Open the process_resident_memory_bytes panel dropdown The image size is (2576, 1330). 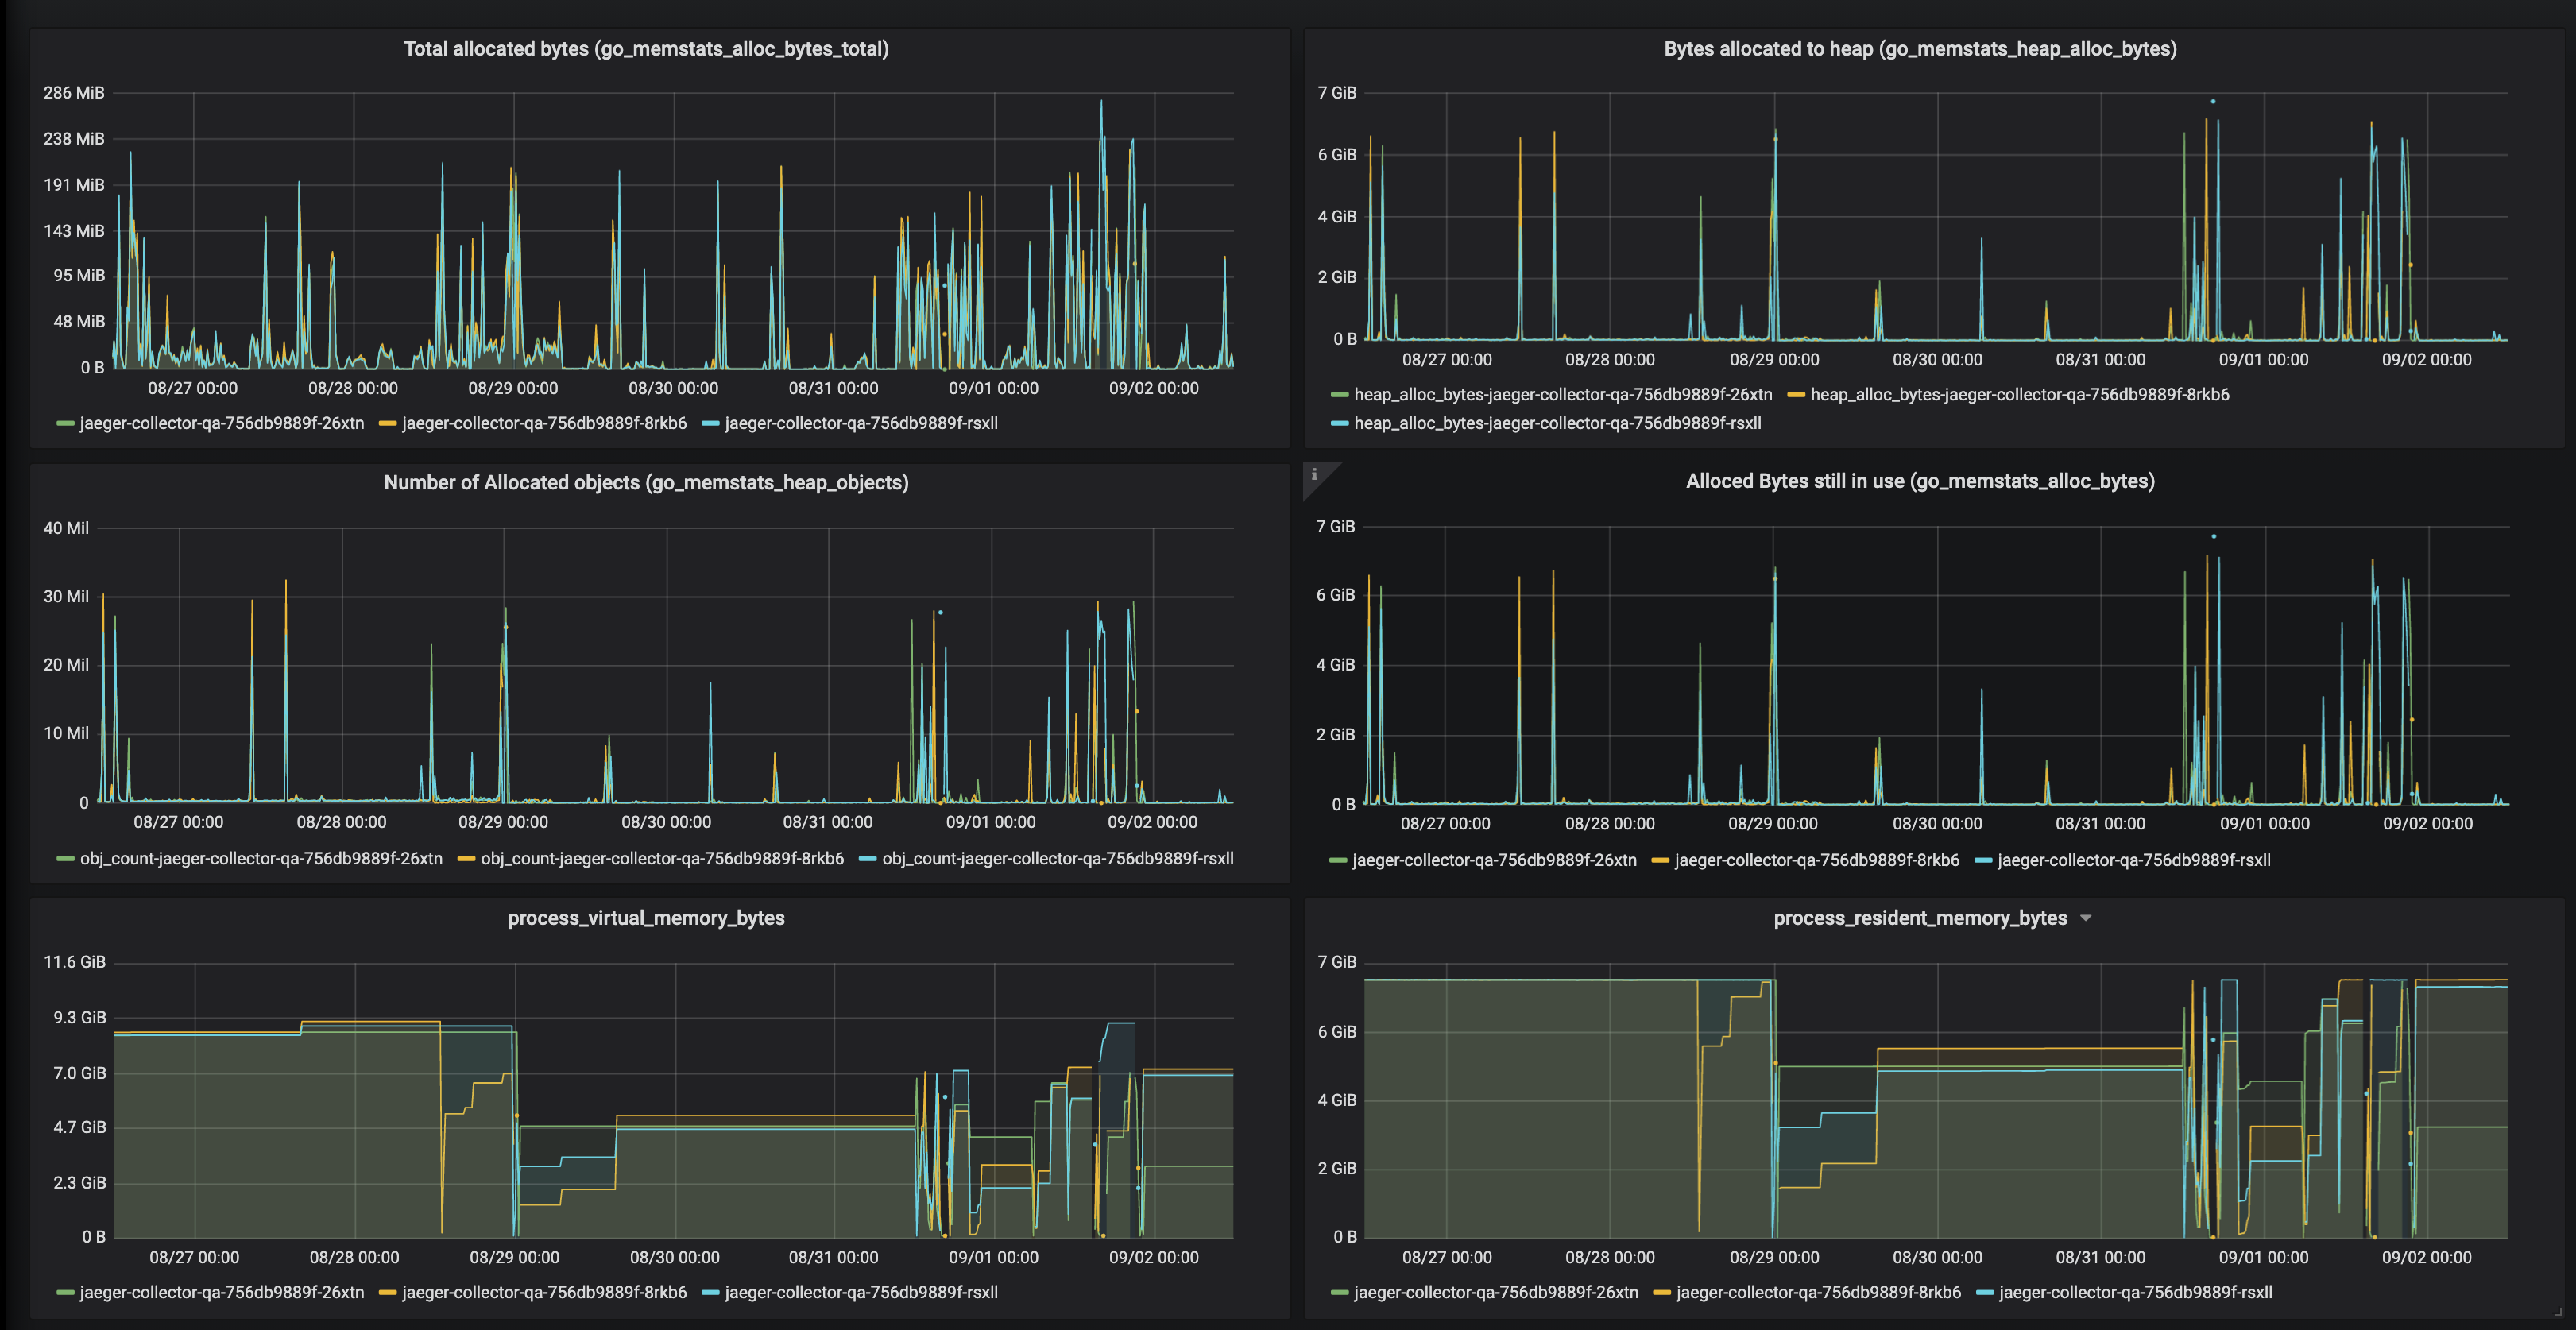(x=2086, y=918)
